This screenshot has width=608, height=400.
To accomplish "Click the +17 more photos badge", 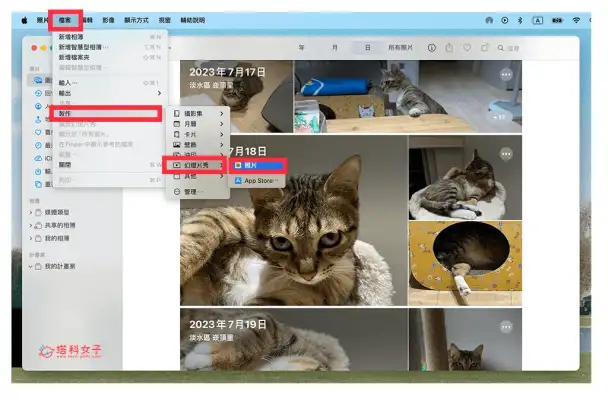I will (x=499, y=117).
